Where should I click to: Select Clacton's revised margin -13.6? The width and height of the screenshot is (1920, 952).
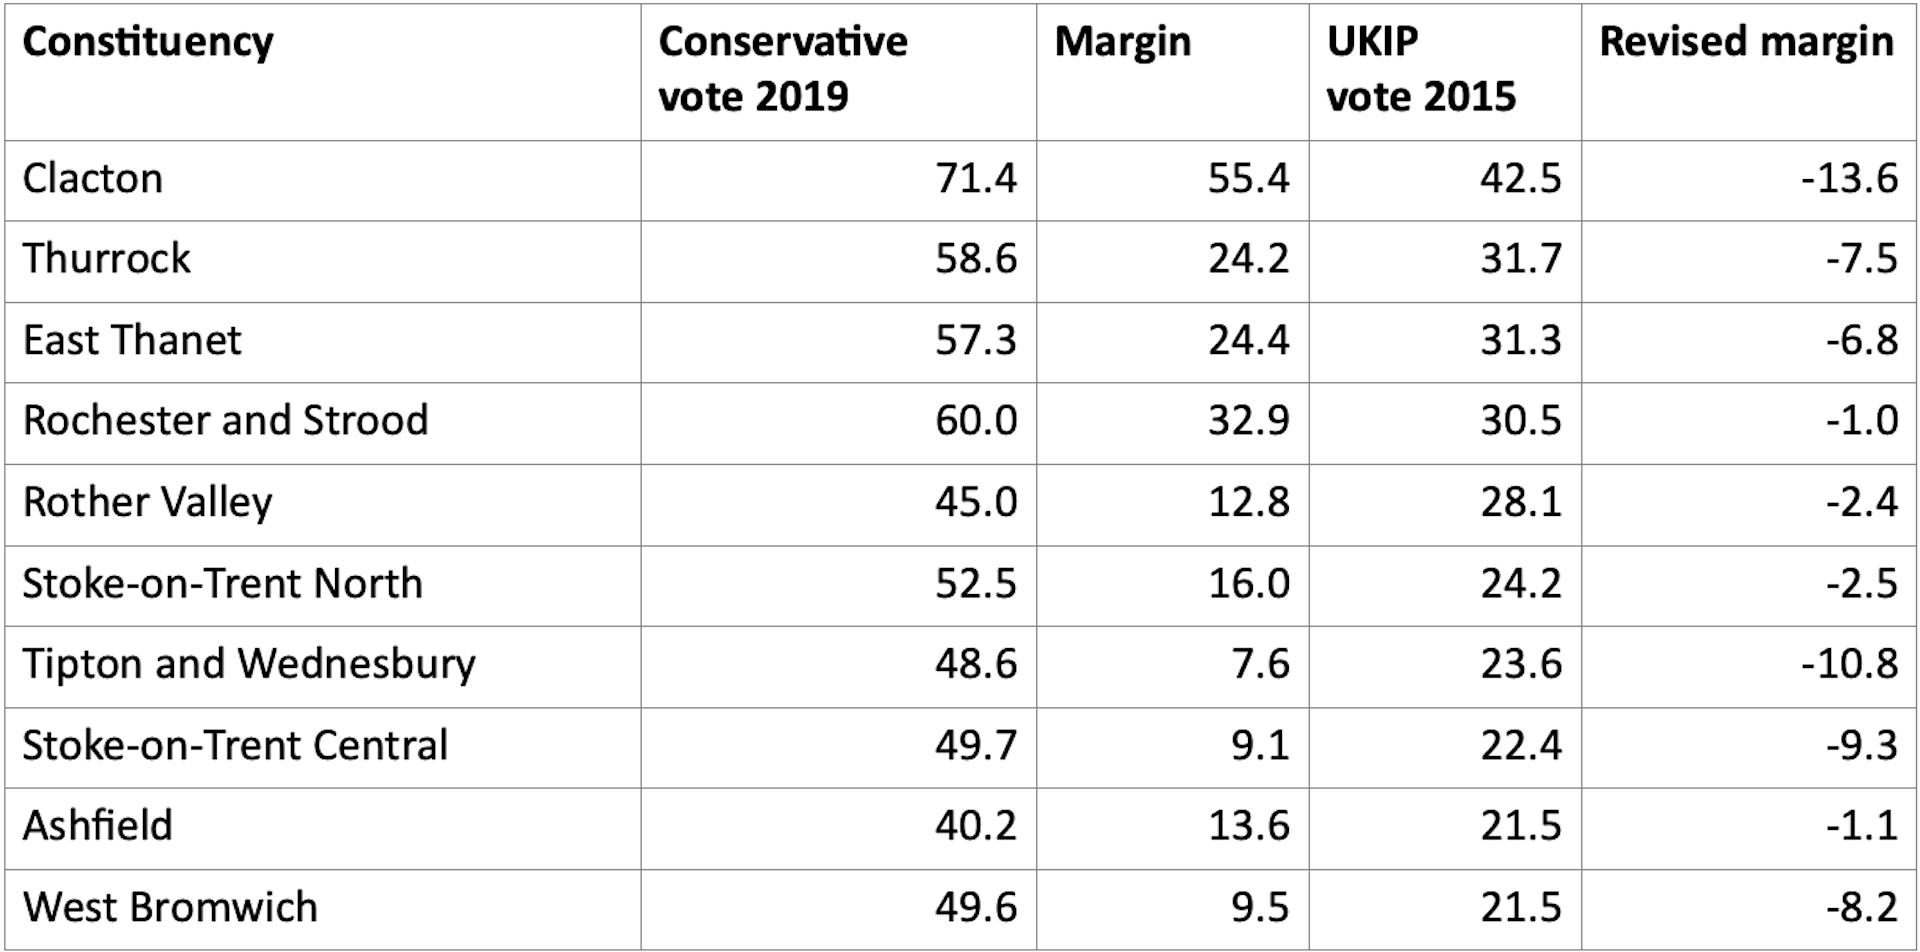pos(1849,179)
